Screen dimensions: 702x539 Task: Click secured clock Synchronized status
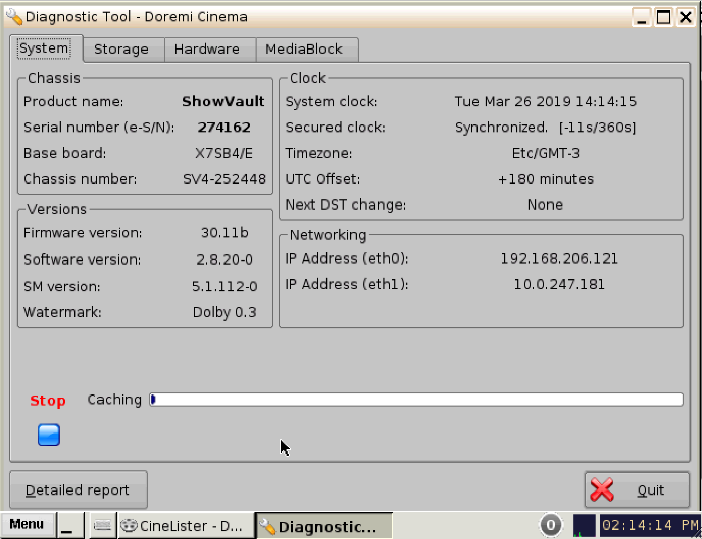pos(545,128)
